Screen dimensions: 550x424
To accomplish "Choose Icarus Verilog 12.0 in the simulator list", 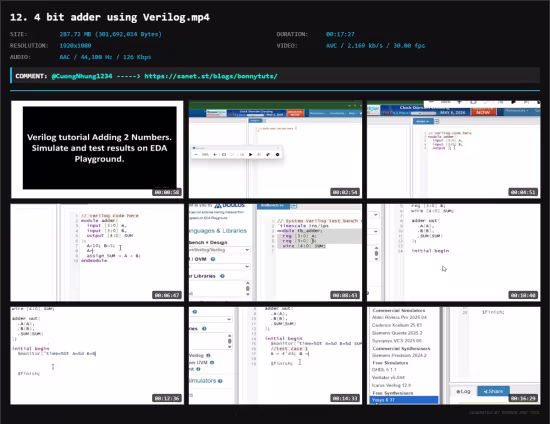I will click(x=391, y=385).
